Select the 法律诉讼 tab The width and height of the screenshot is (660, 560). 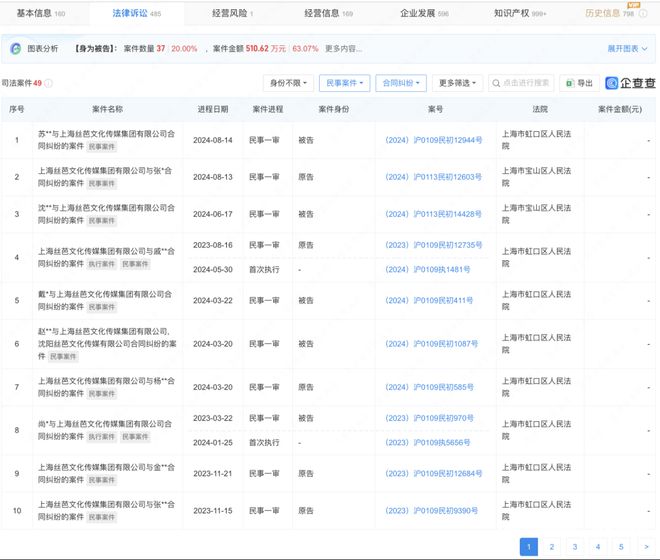click(136, 13)
